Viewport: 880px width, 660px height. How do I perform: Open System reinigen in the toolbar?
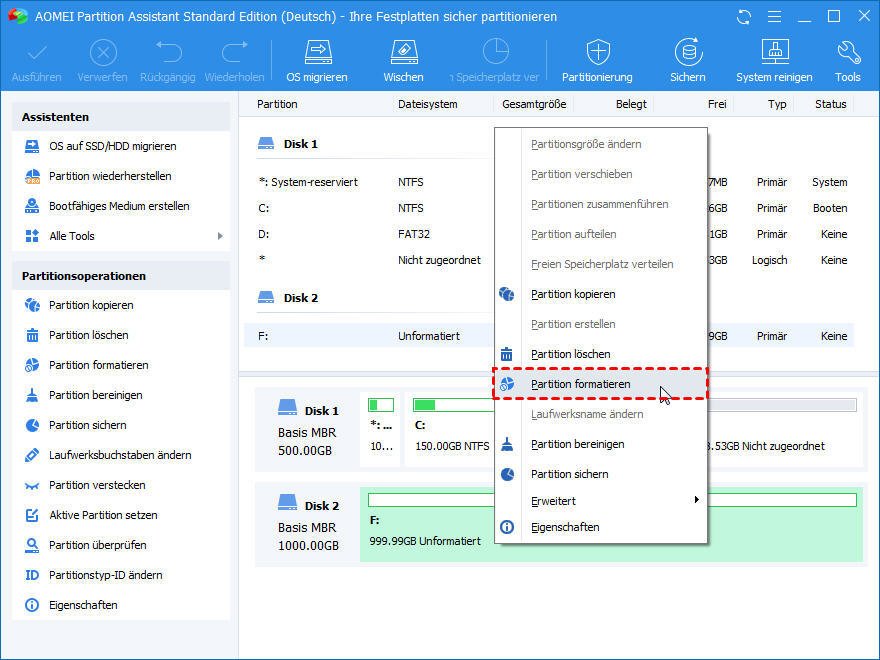(x=774, y=61)
